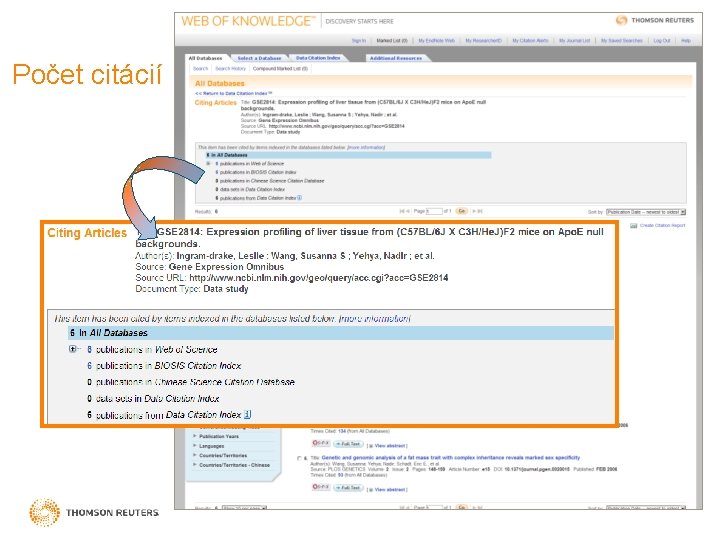Click the Go button next to page field
The height and width of the screenshot is (540, 720).
coord(461,211)
